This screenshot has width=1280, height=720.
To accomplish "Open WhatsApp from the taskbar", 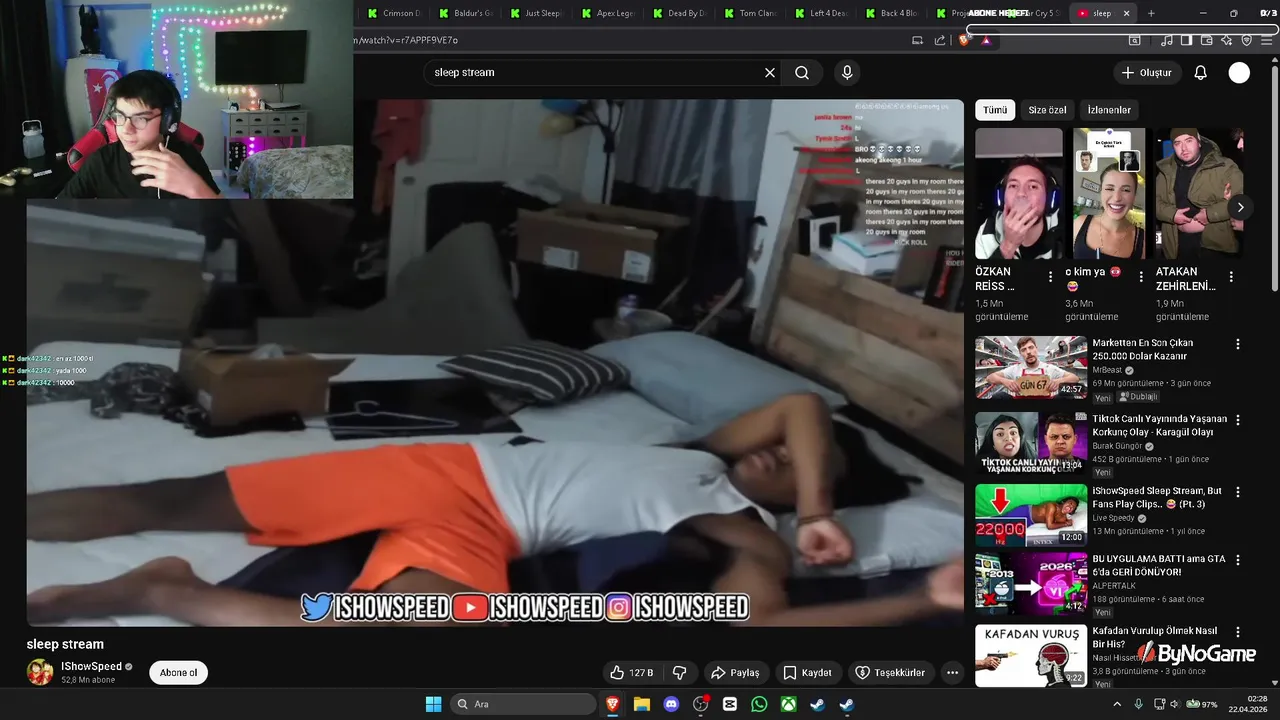I will click(x=759, y=704).
